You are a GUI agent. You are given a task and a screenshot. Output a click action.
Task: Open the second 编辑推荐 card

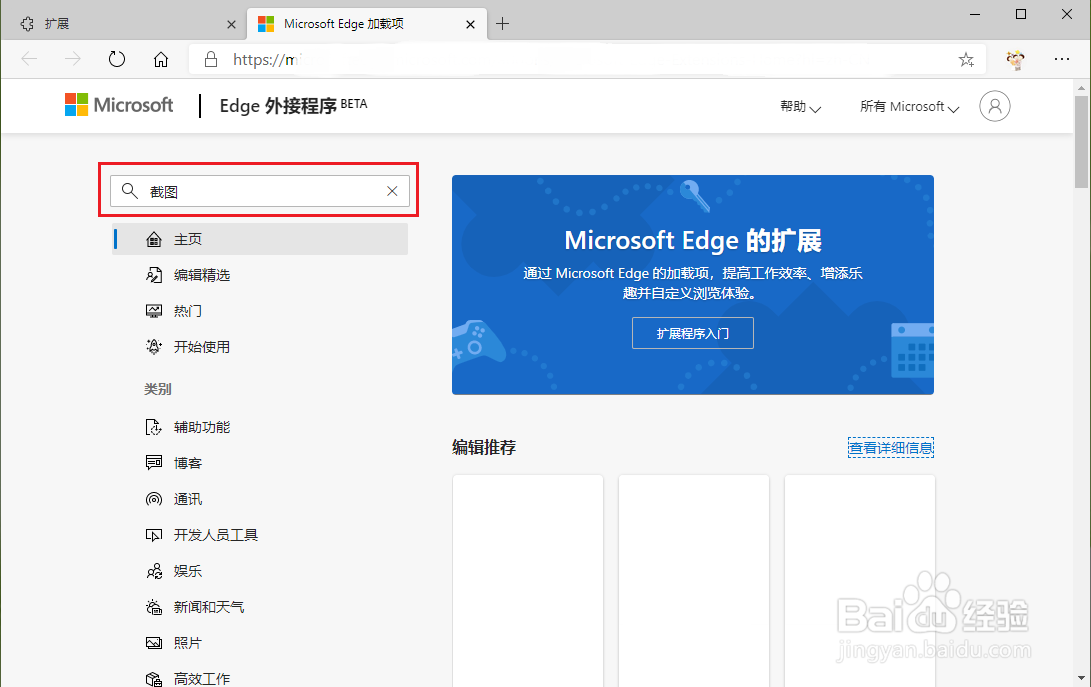[x=694, y=581]
